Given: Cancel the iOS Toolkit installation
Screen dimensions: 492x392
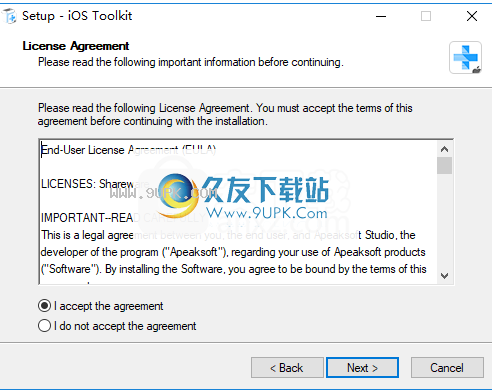Looking at the screenshot, I should [447, 368].
